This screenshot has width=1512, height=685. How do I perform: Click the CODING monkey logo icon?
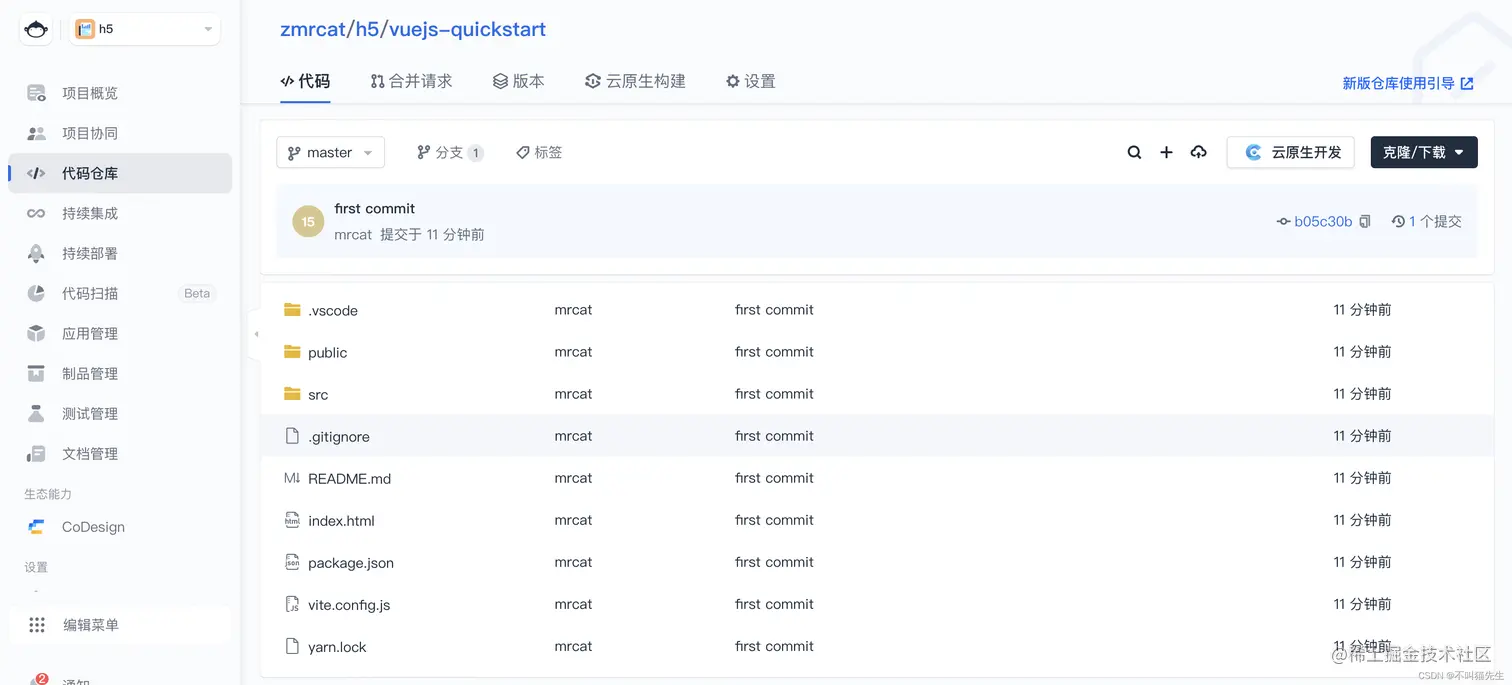(x=37, y=29)
